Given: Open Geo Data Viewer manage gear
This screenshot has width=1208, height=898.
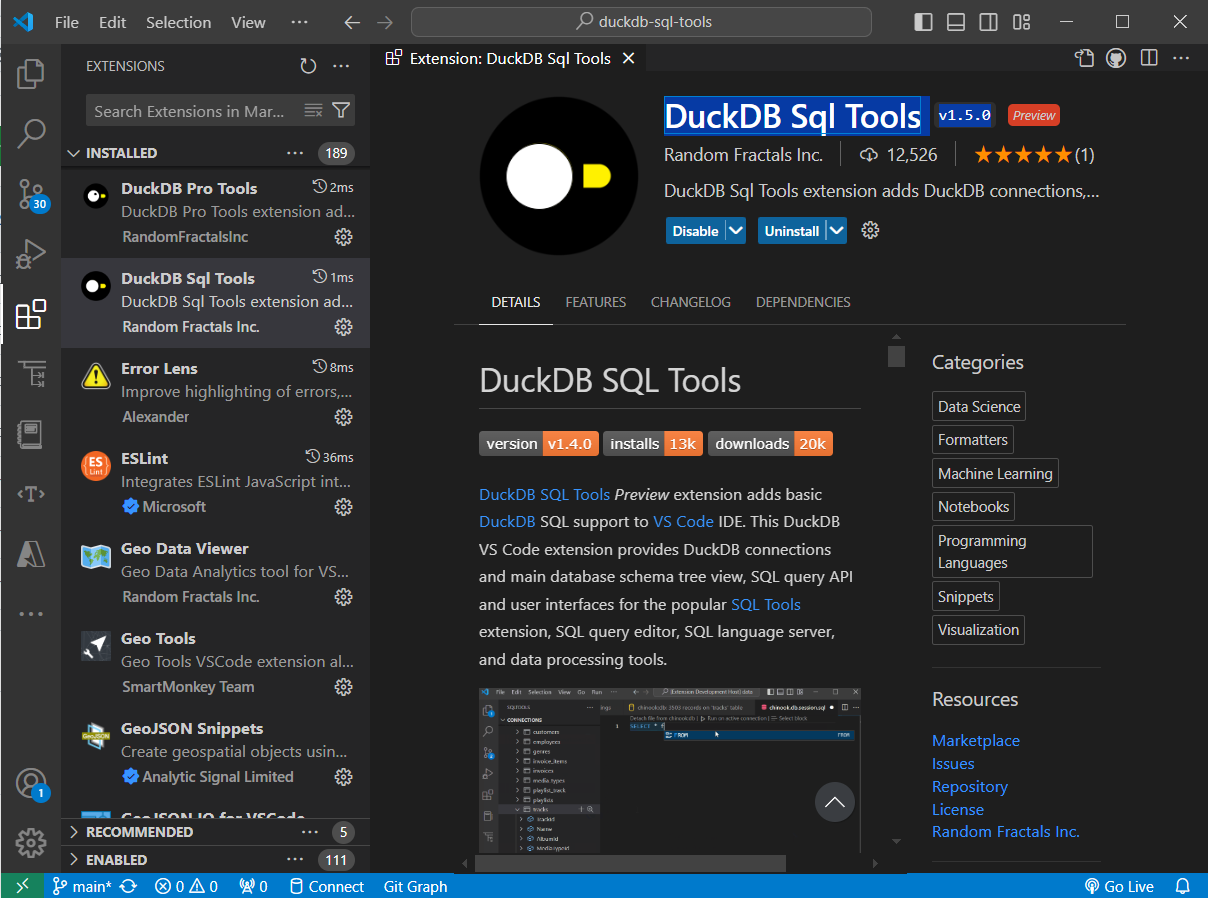Looking at the screenshot, I should pyautogui.click(x=343, y=597).
